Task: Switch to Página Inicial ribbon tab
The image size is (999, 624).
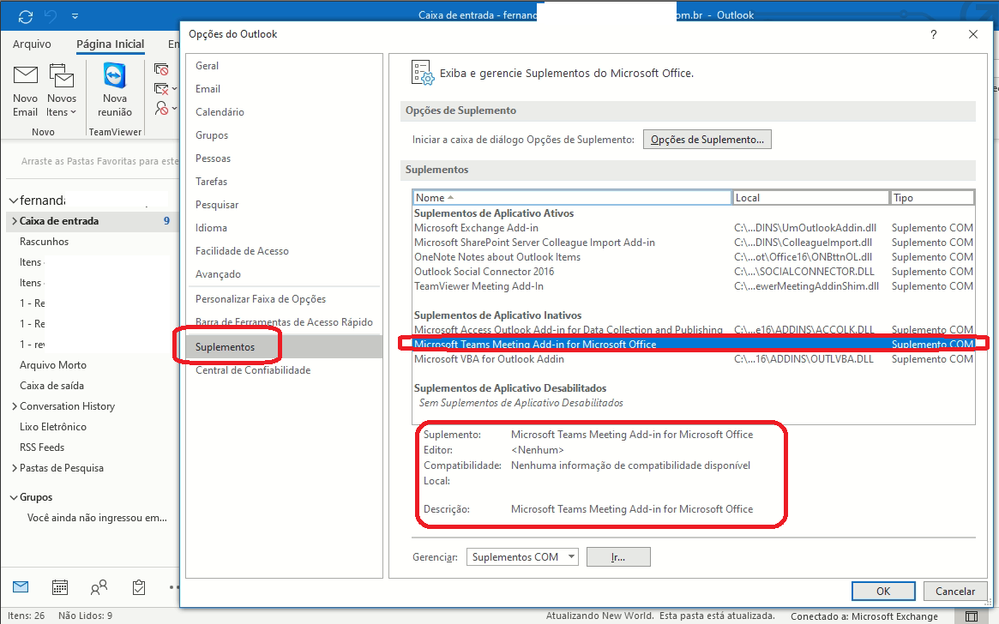Action: point(110,44)
